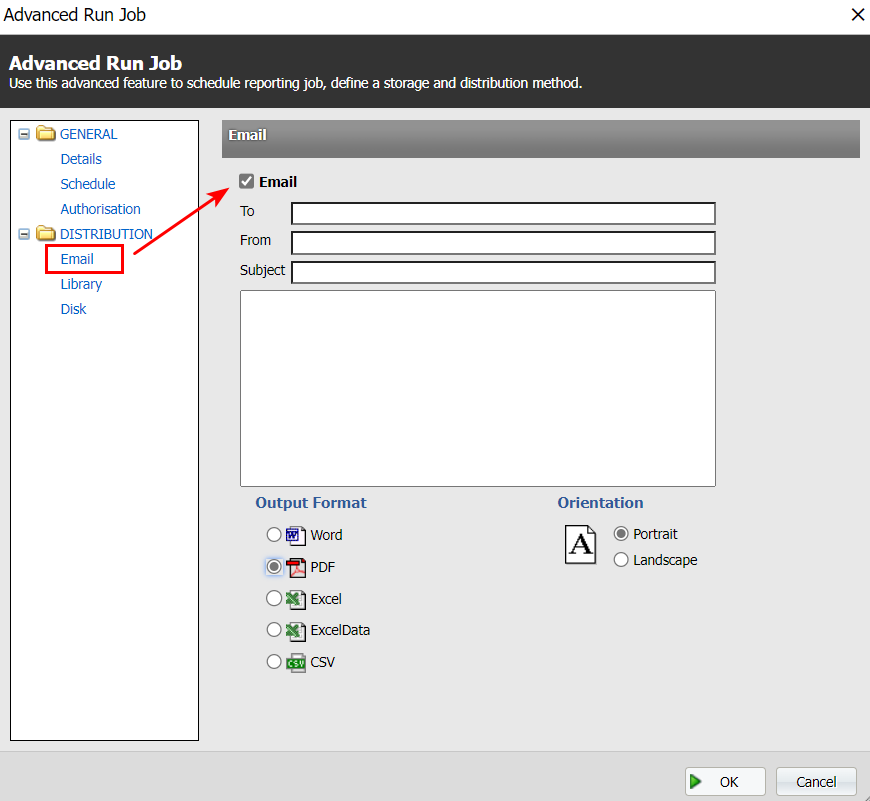
Task: Click the DISTRIBUTION folder icon
Action: (46, 234)
